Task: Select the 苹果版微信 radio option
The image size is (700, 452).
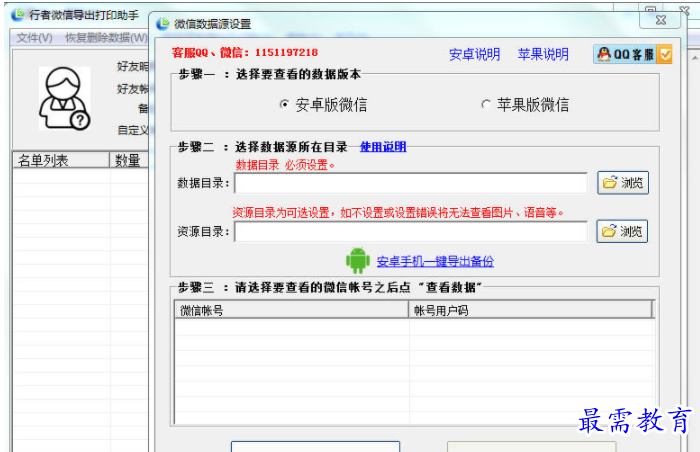Action: tap(525, 105)
